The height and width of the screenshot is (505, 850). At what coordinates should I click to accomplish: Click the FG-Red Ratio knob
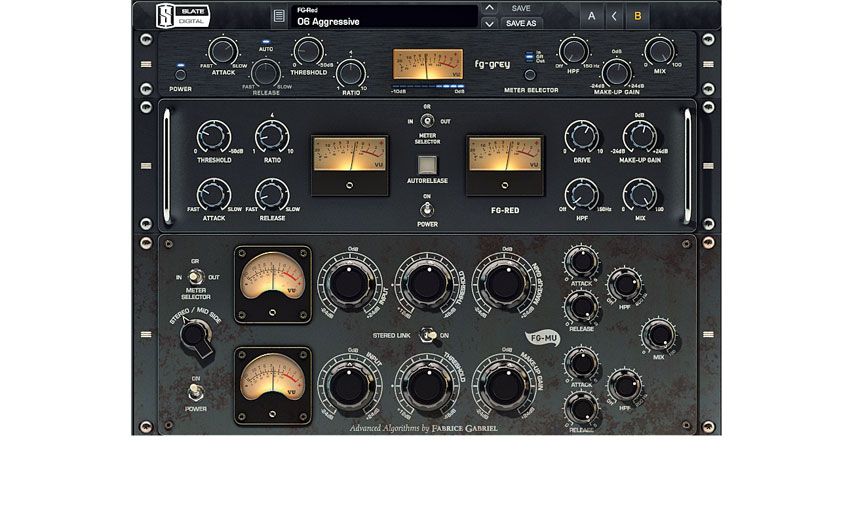click(272, 137)
